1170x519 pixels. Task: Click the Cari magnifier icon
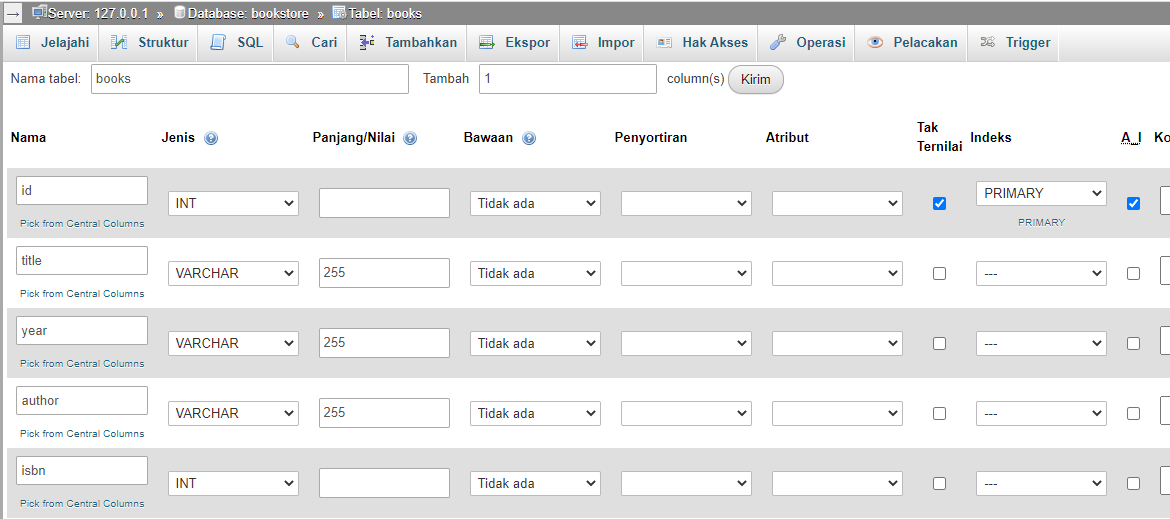click(x=293, y=43)
